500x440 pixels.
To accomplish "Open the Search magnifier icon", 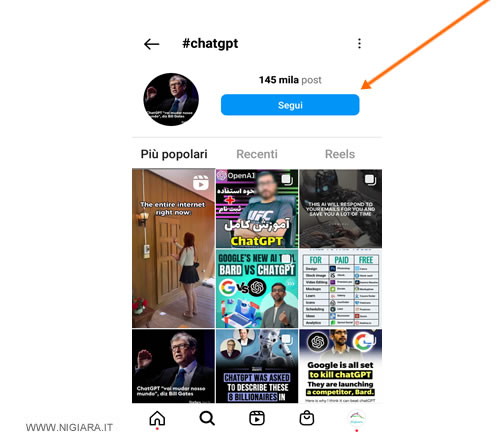I will 207,418.
